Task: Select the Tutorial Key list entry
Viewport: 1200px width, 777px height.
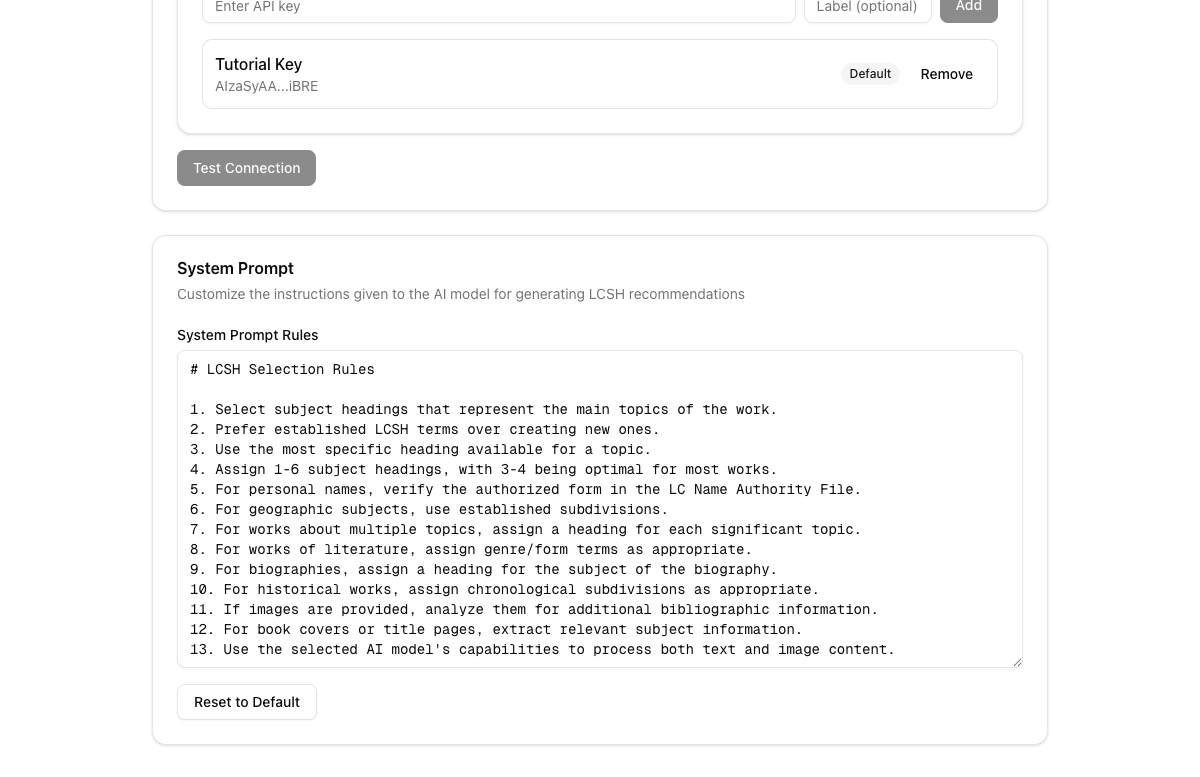Action: (x=600, y=74)
